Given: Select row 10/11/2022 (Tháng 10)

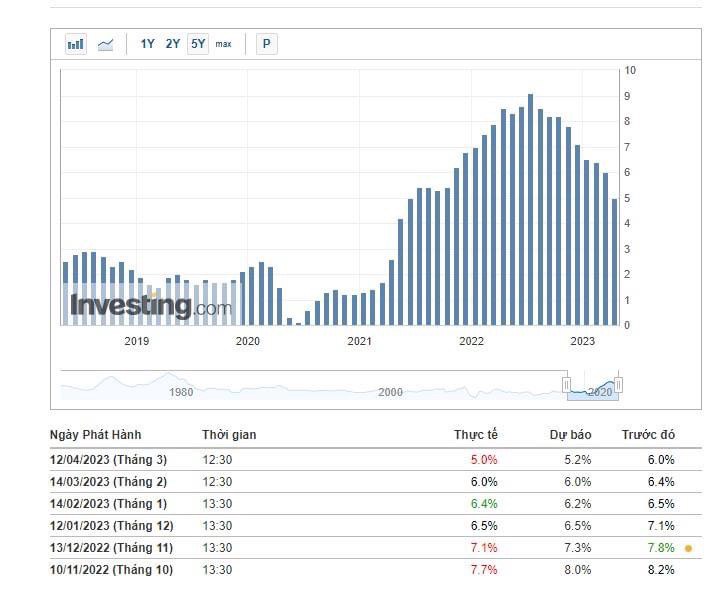Looking at the screenshot, I should 375,570.
